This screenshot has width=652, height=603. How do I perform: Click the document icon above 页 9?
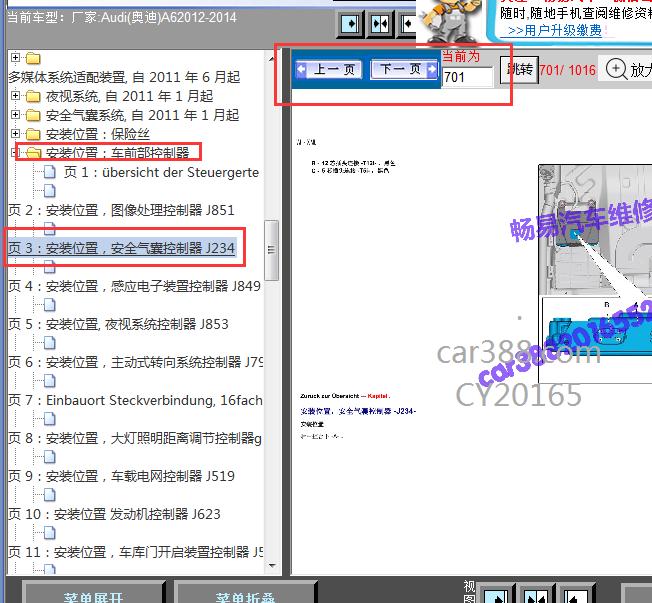tap(50, 456)
